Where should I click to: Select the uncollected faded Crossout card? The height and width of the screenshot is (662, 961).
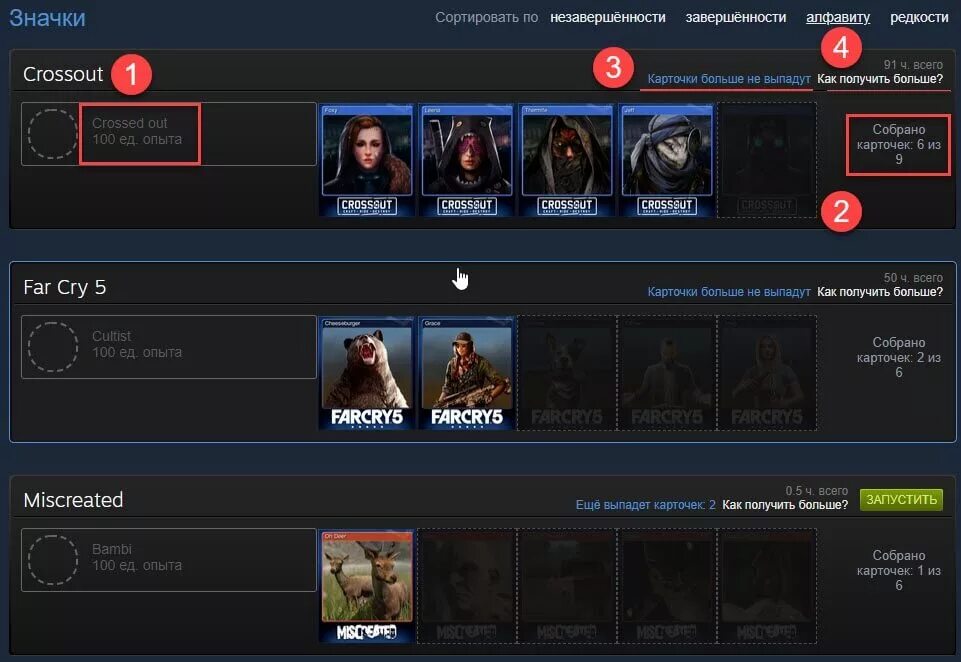[766, 160]
